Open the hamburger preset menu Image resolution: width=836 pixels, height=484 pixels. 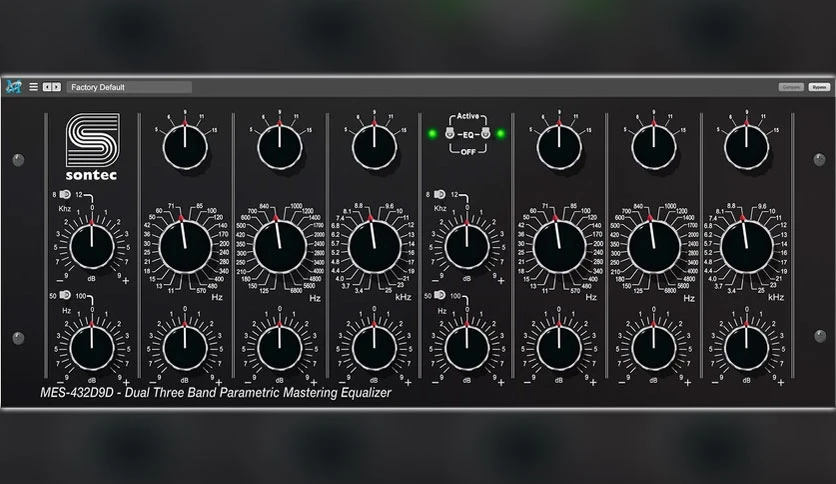tap(33, 87)
